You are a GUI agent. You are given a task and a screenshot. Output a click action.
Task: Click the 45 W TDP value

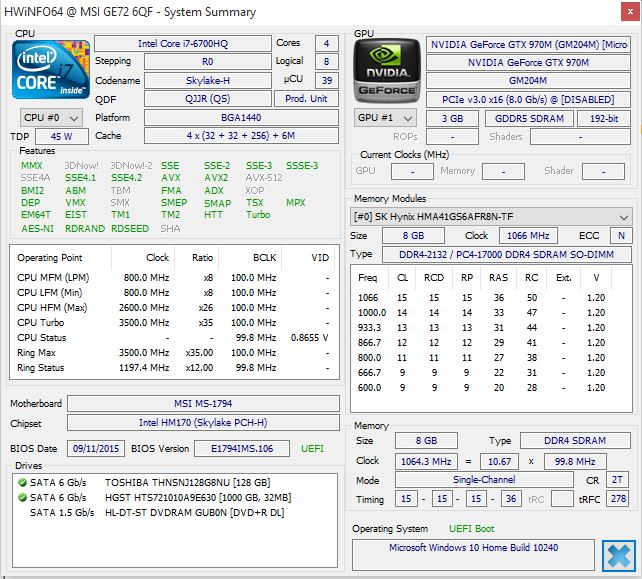point(62,136)
